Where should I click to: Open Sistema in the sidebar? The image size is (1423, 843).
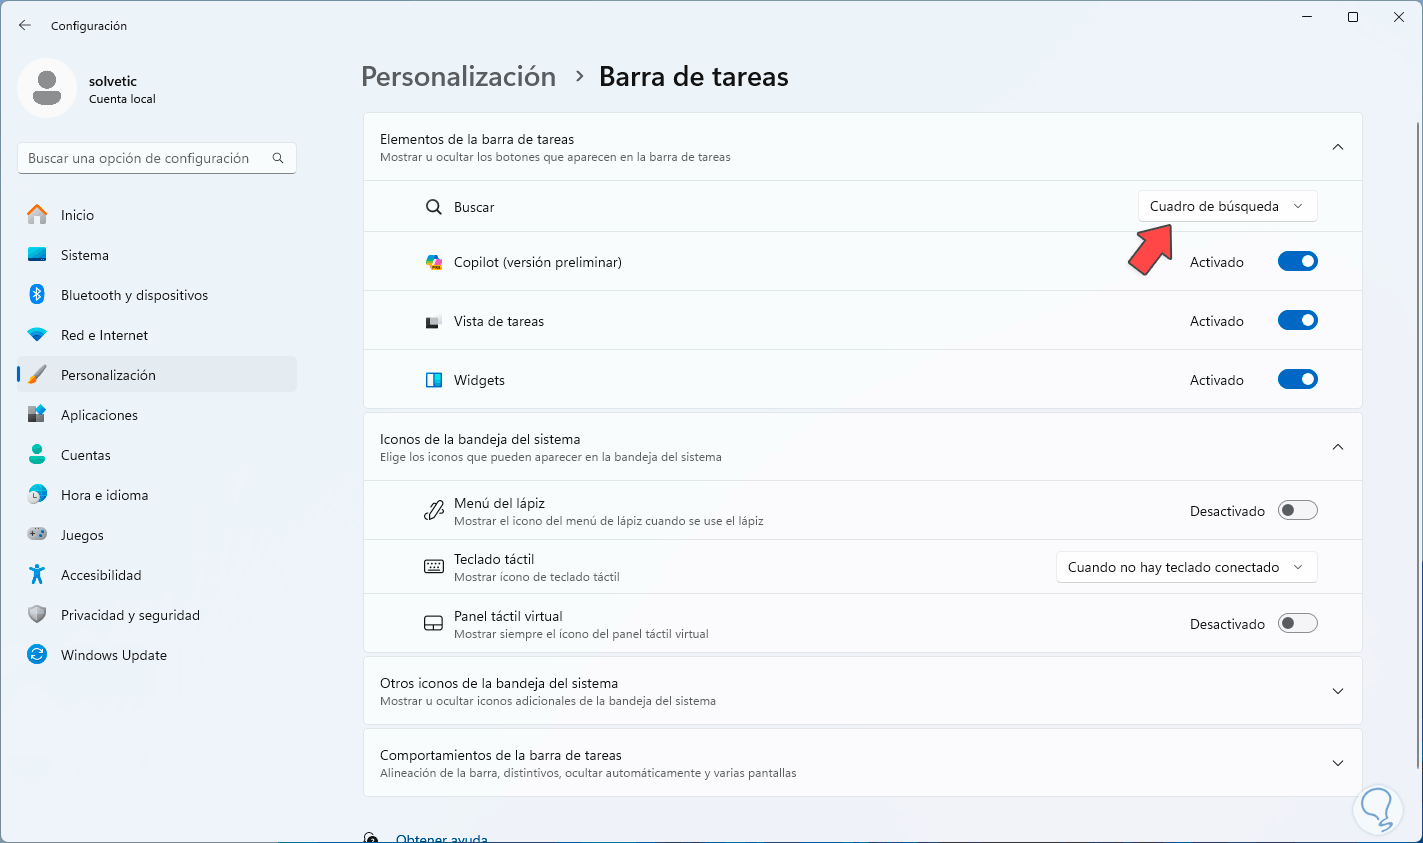[85, 255]
